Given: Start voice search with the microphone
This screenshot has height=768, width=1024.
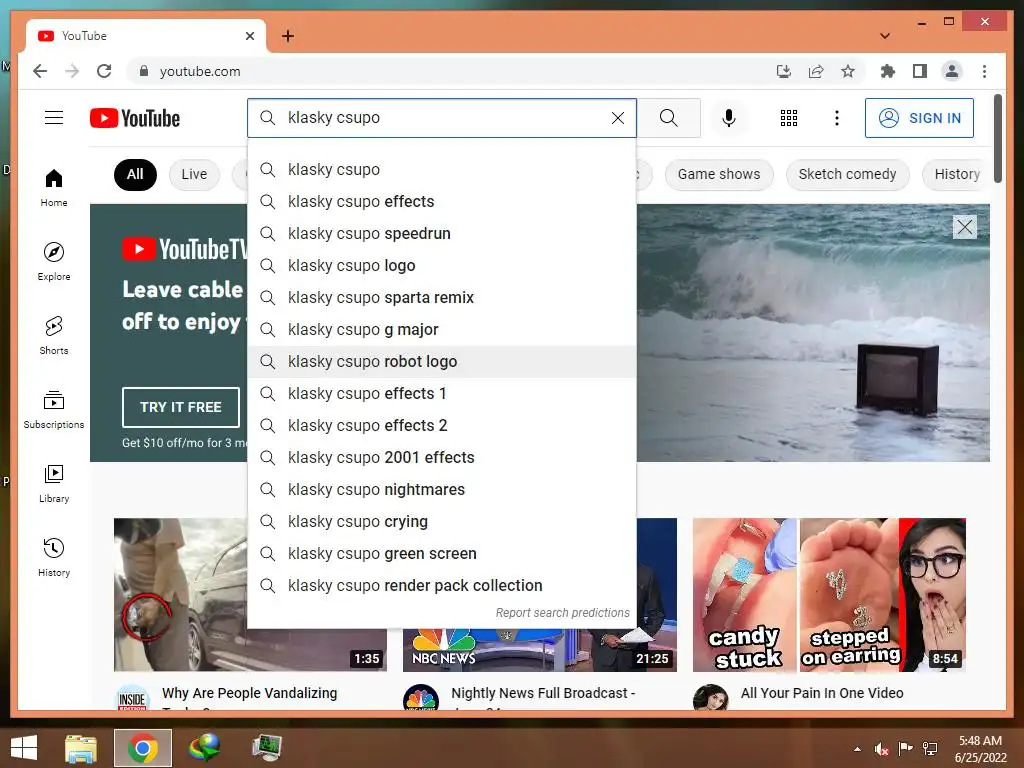Looking at the screenshot, I should [729, 118].
